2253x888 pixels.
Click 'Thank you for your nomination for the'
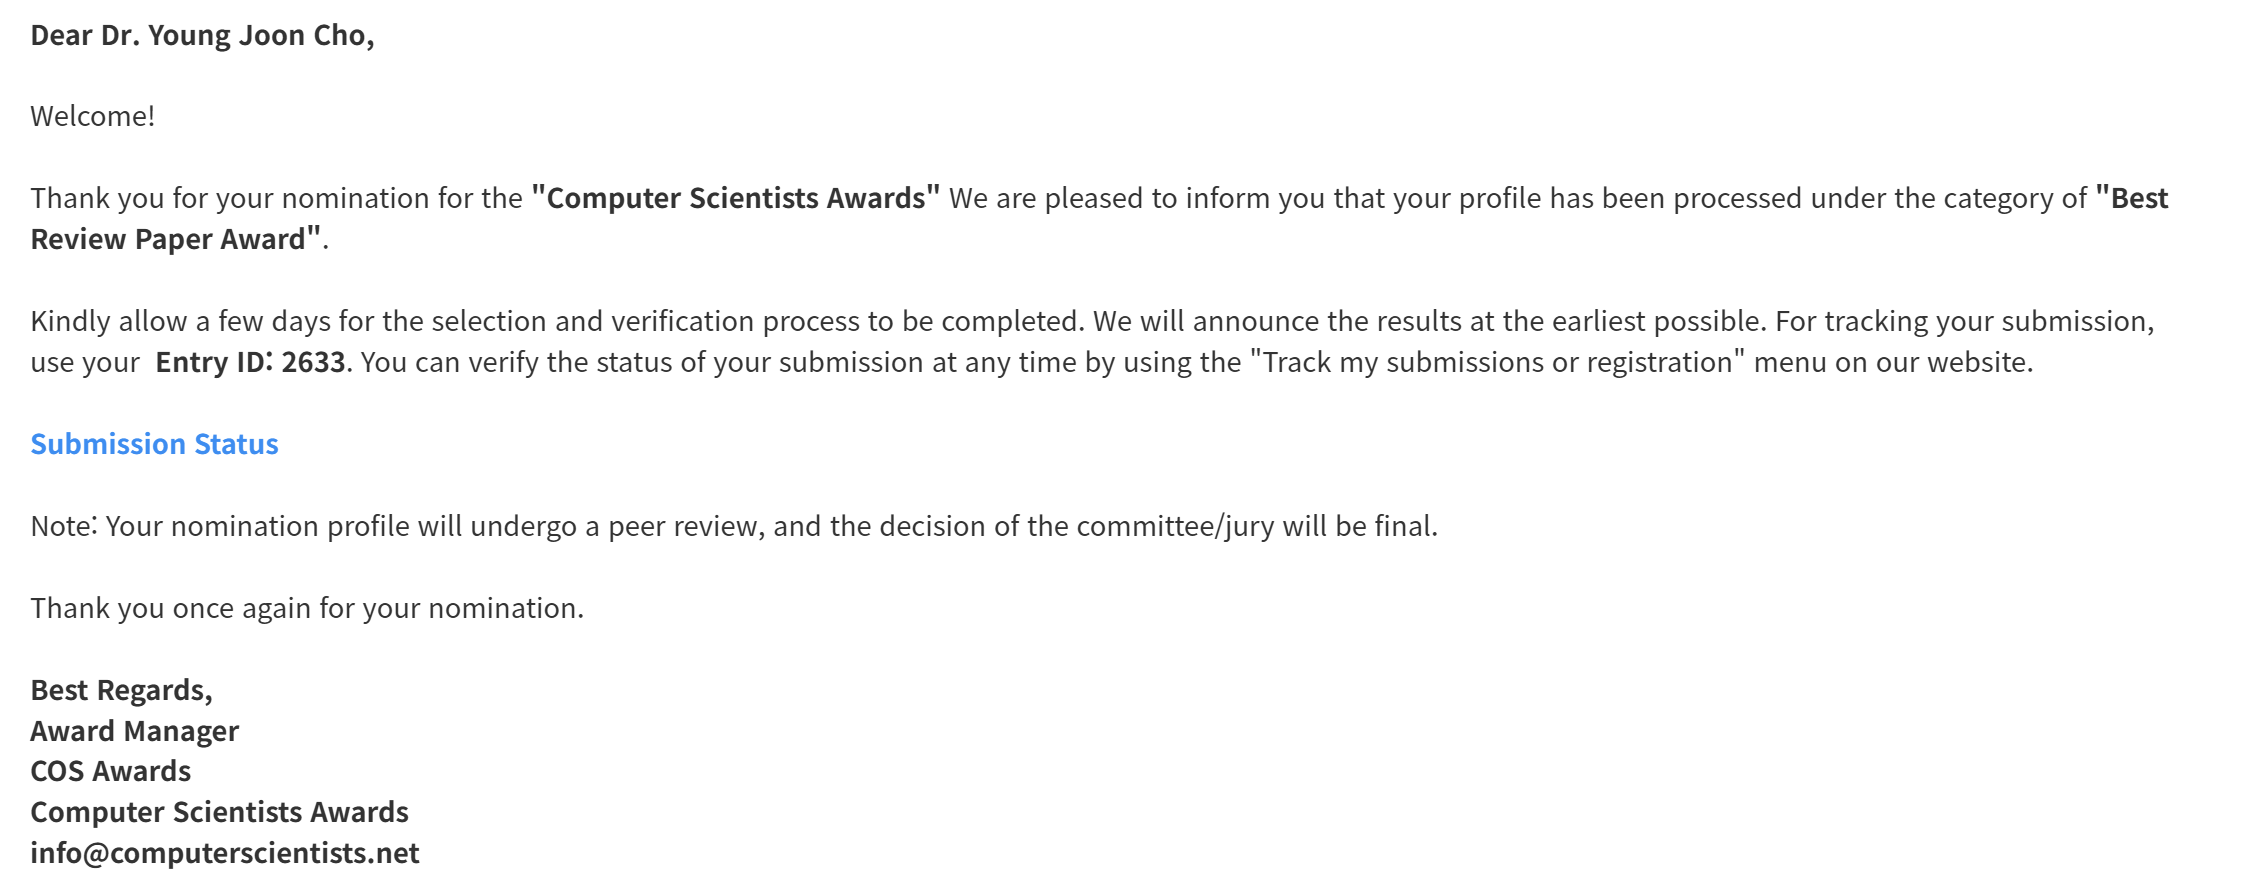tap(276, 198)
